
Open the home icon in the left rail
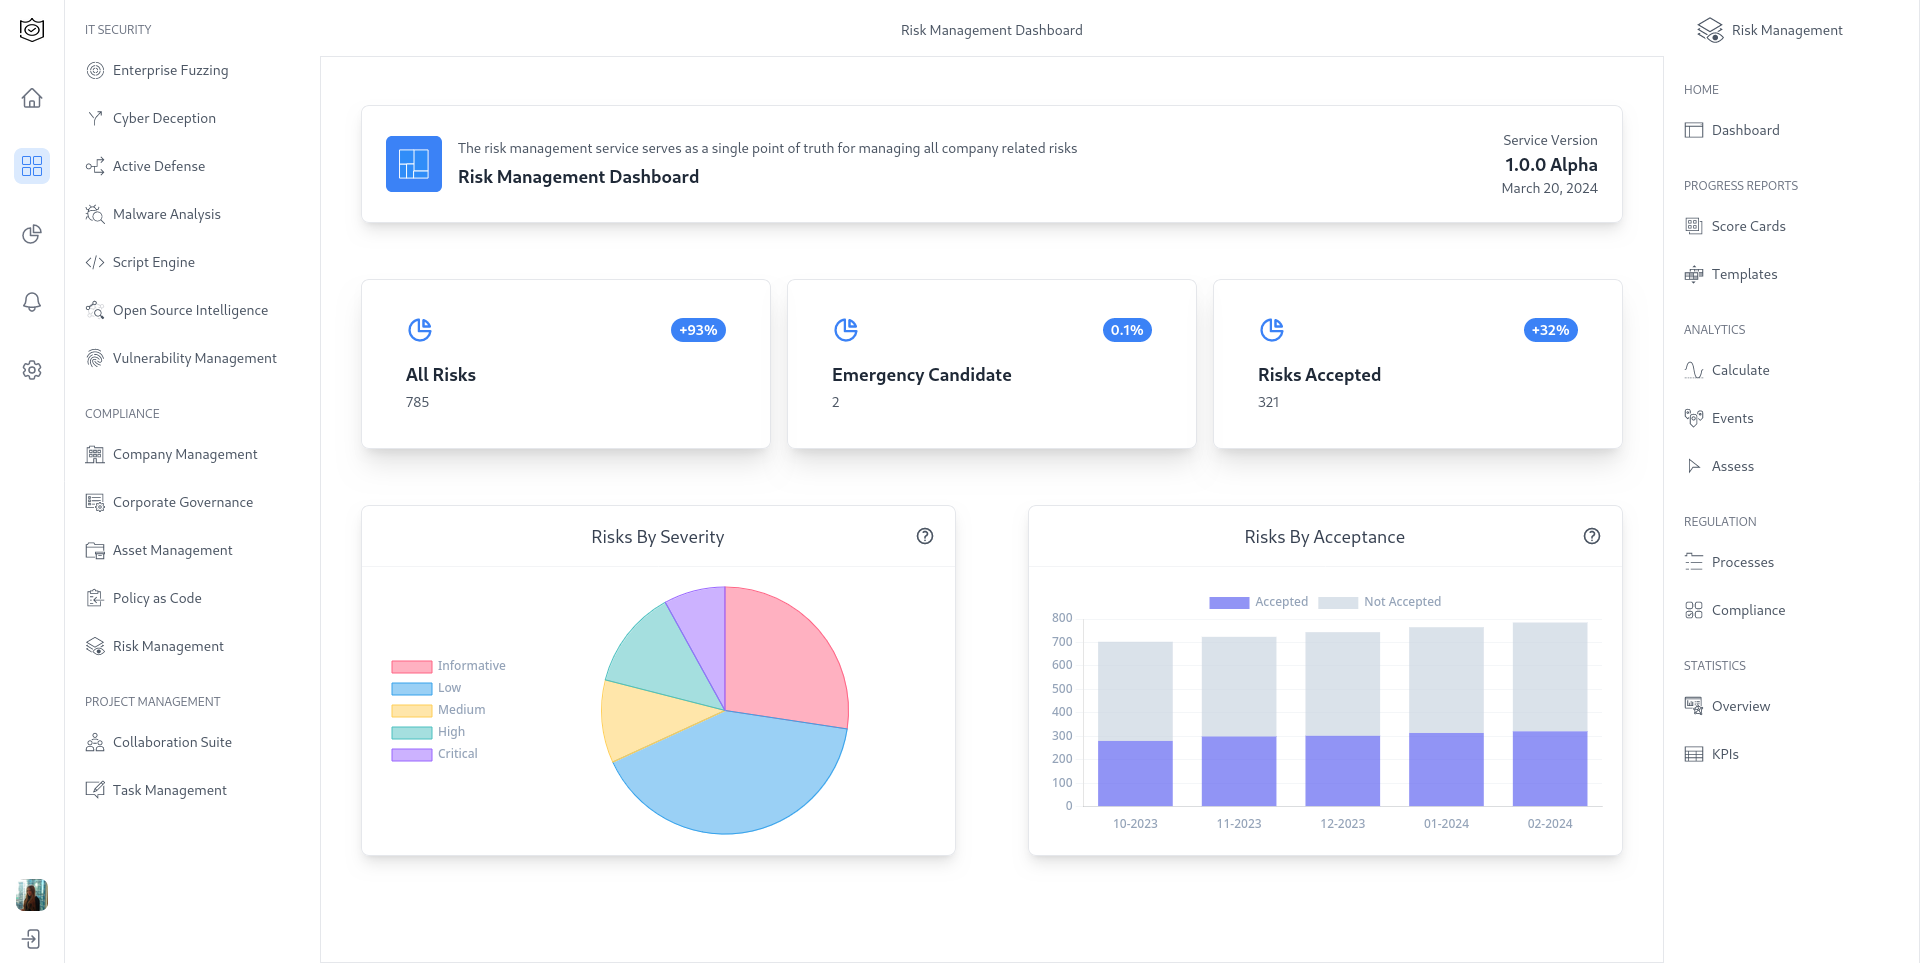tap(32, 98)
